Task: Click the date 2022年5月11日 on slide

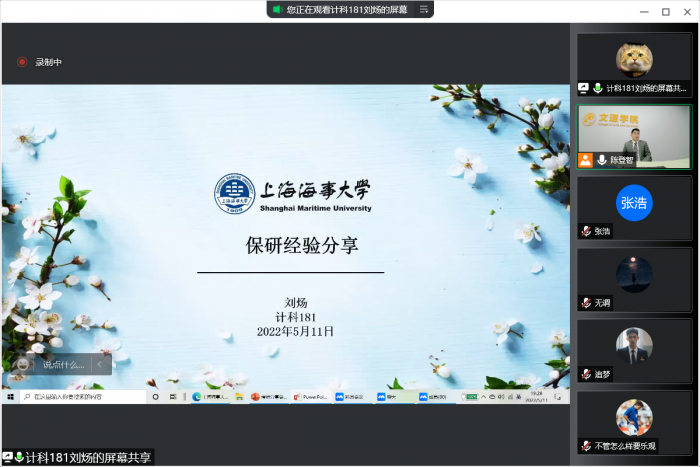Action: (295, 331)
